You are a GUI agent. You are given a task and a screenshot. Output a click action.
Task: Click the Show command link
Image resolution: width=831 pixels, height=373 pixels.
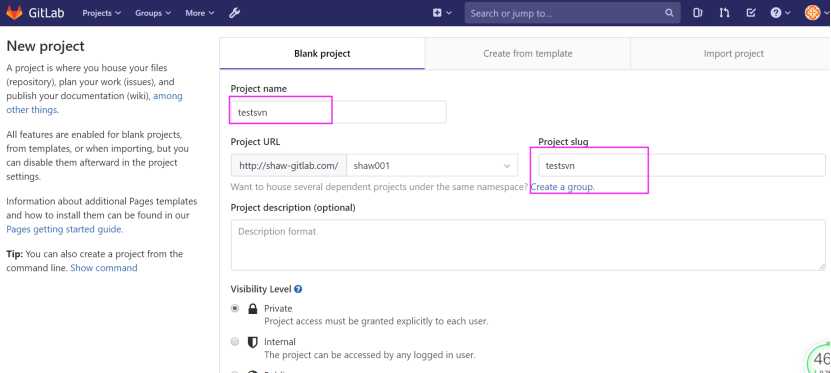104,268
